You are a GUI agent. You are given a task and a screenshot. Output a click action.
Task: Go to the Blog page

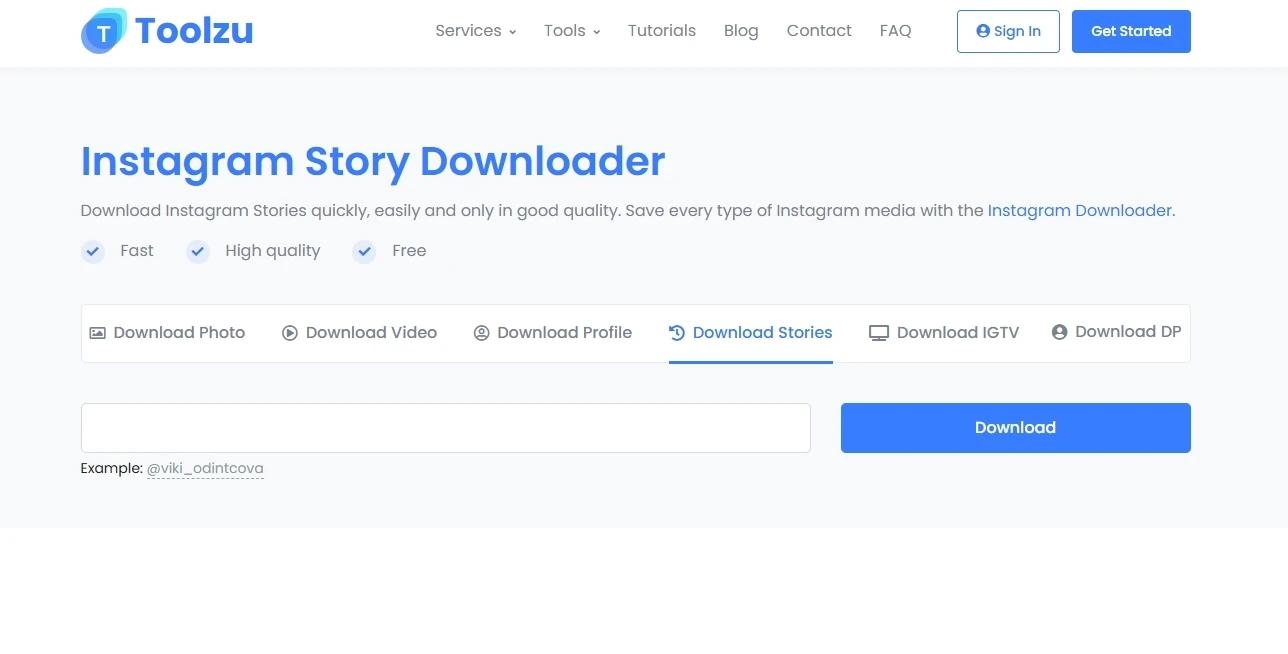(741, 31)
